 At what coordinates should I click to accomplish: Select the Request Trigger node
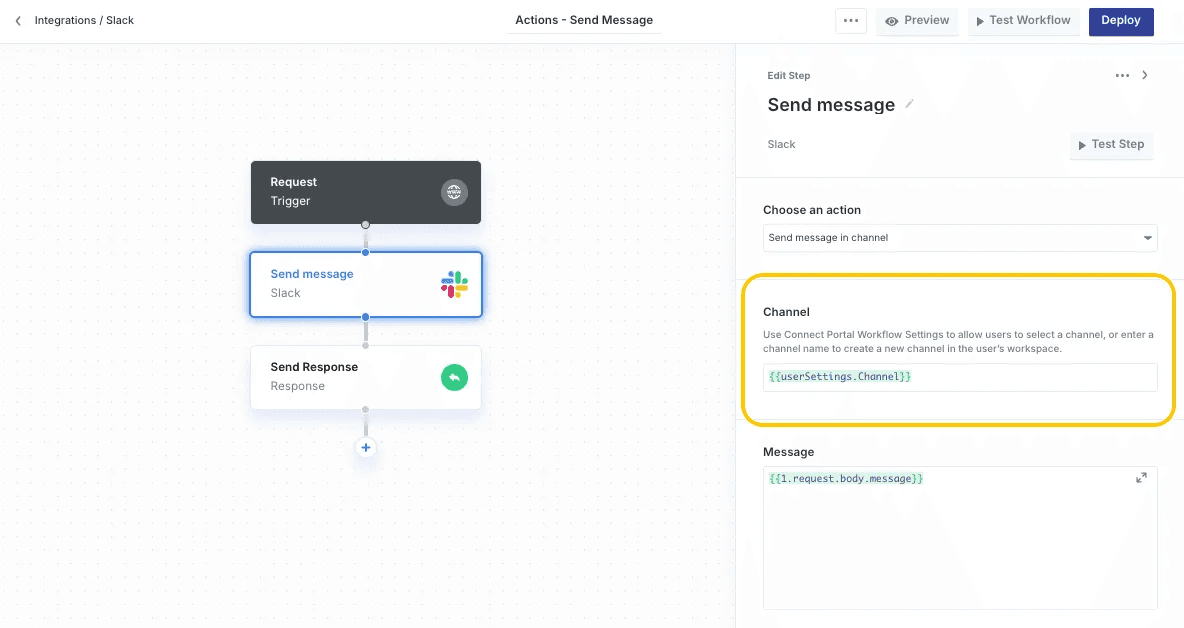pyautogui.click(x=350, y=192)
